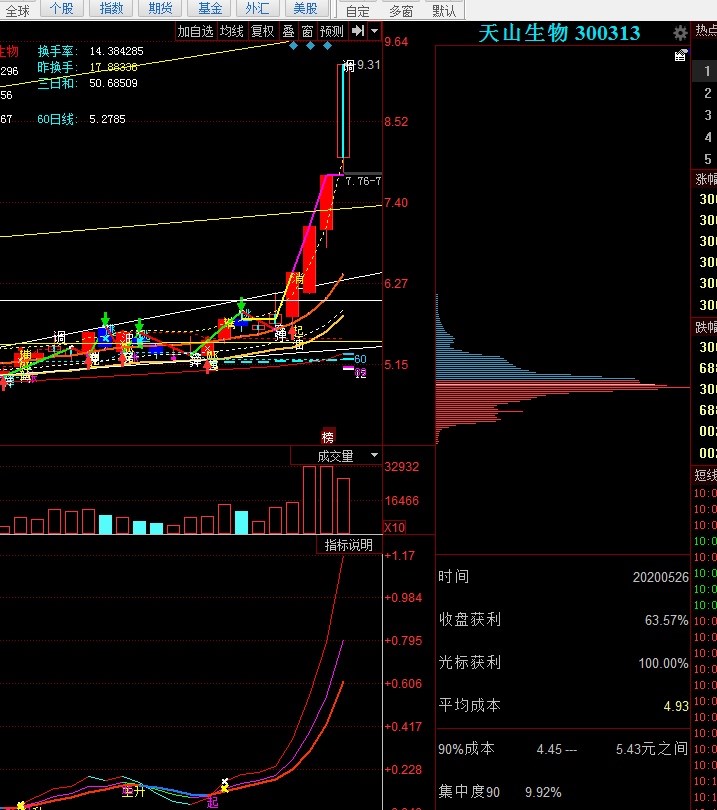Click the X10 volume scale marker

pyautogui.click(x=395, y=527)
